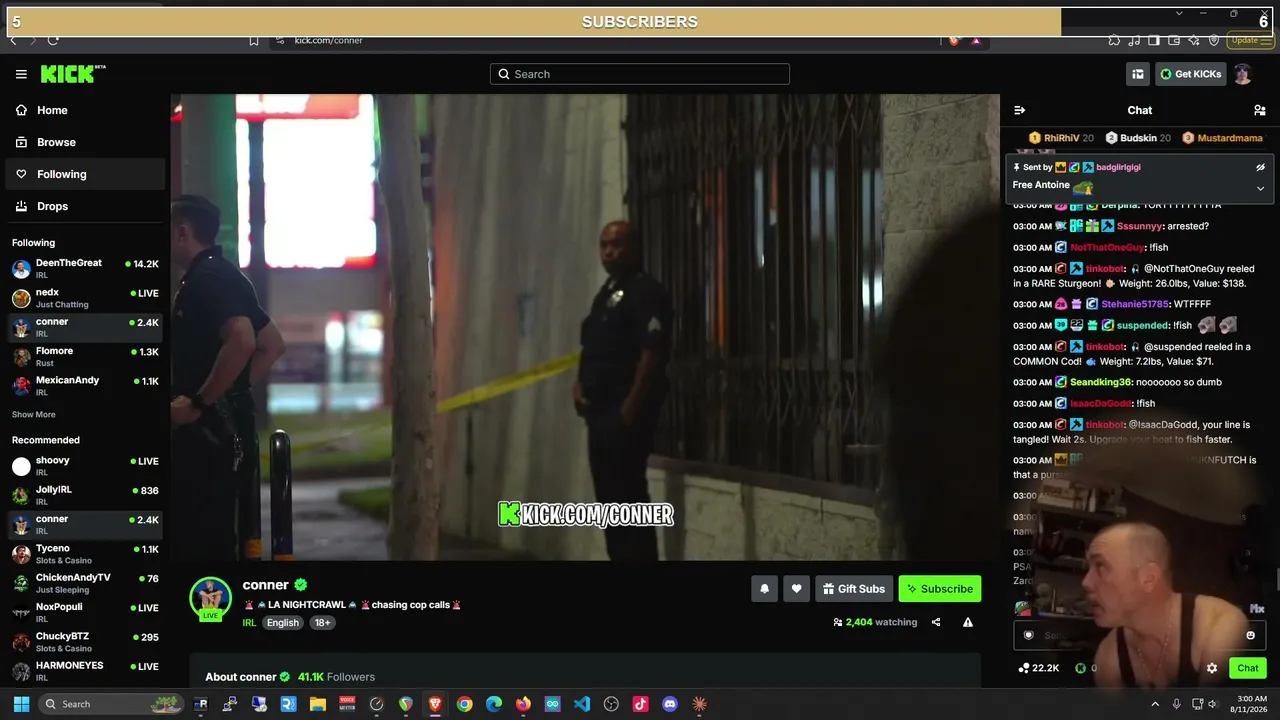Viewport: 1280px width, 720px height.
Task: Open the emote picker smiley
Action: 1250,635
